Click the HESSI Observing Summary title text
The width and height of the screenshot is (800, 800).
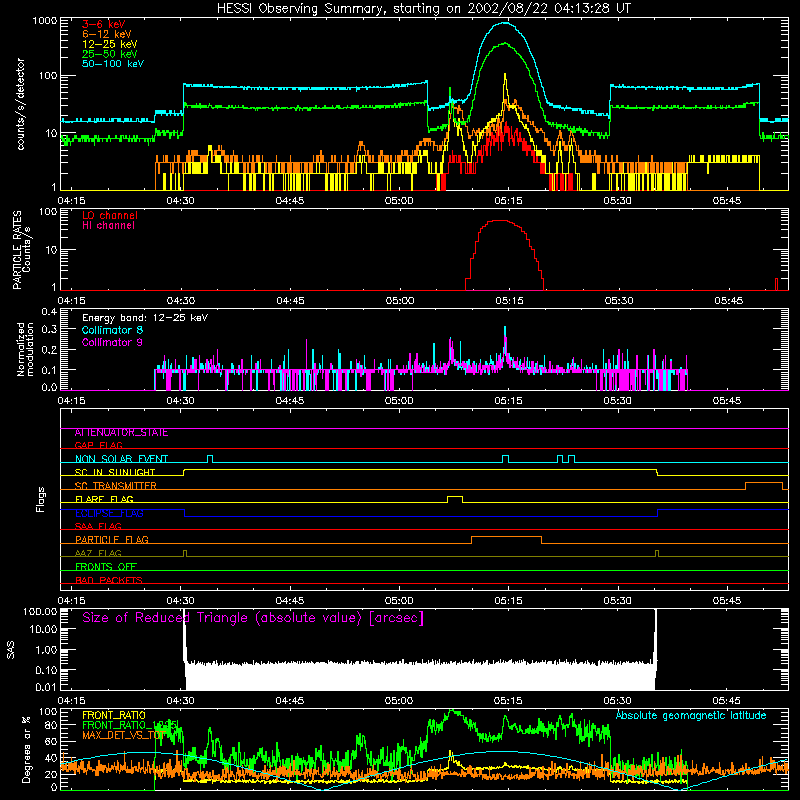[423, 8]
